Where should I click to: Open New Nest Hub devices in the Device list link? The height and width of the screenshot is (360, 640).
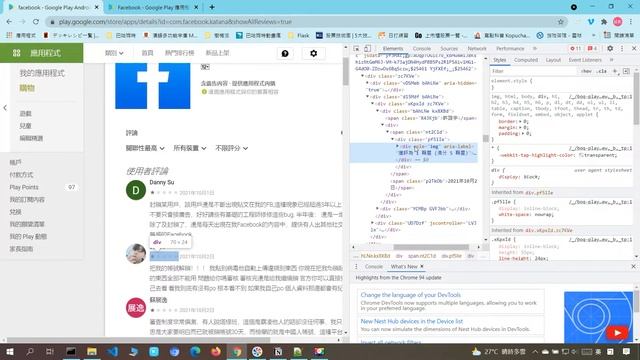[411, 321]
